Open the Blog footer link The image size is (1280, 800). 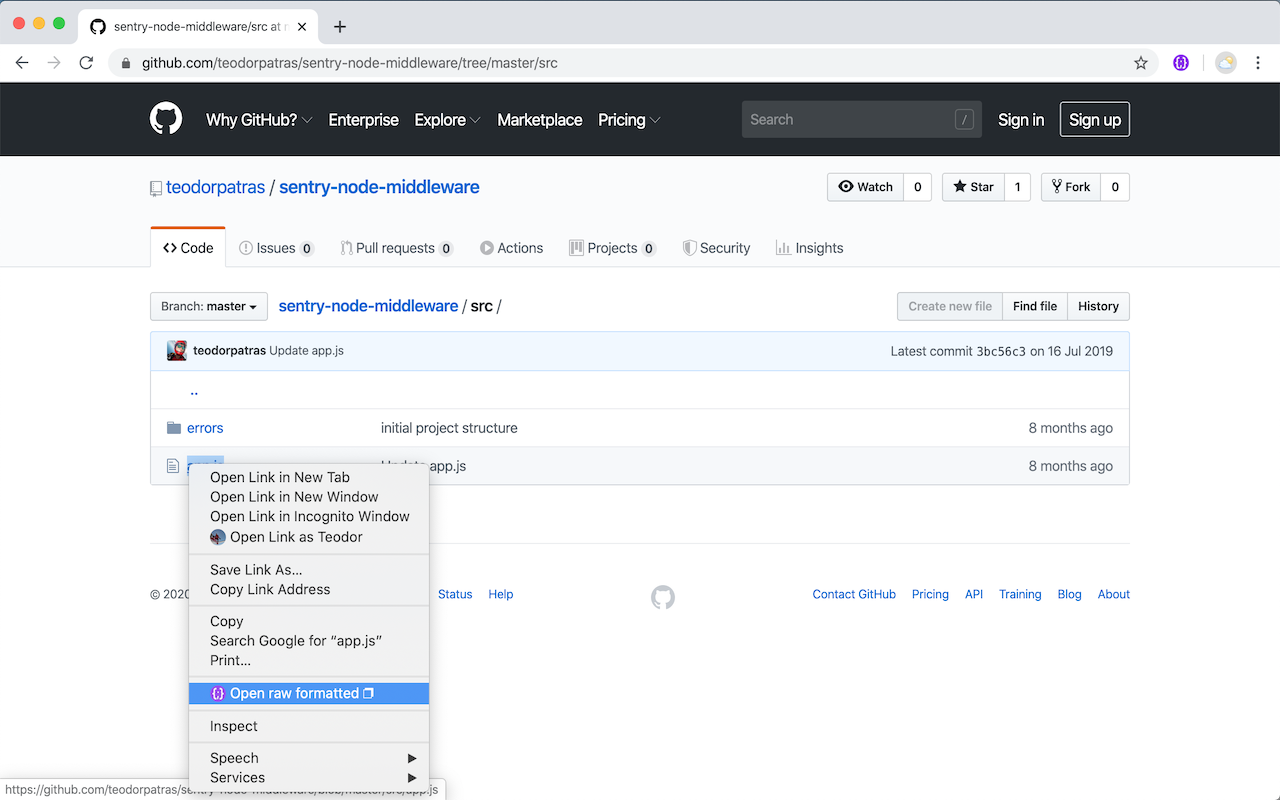[1069, 594]
